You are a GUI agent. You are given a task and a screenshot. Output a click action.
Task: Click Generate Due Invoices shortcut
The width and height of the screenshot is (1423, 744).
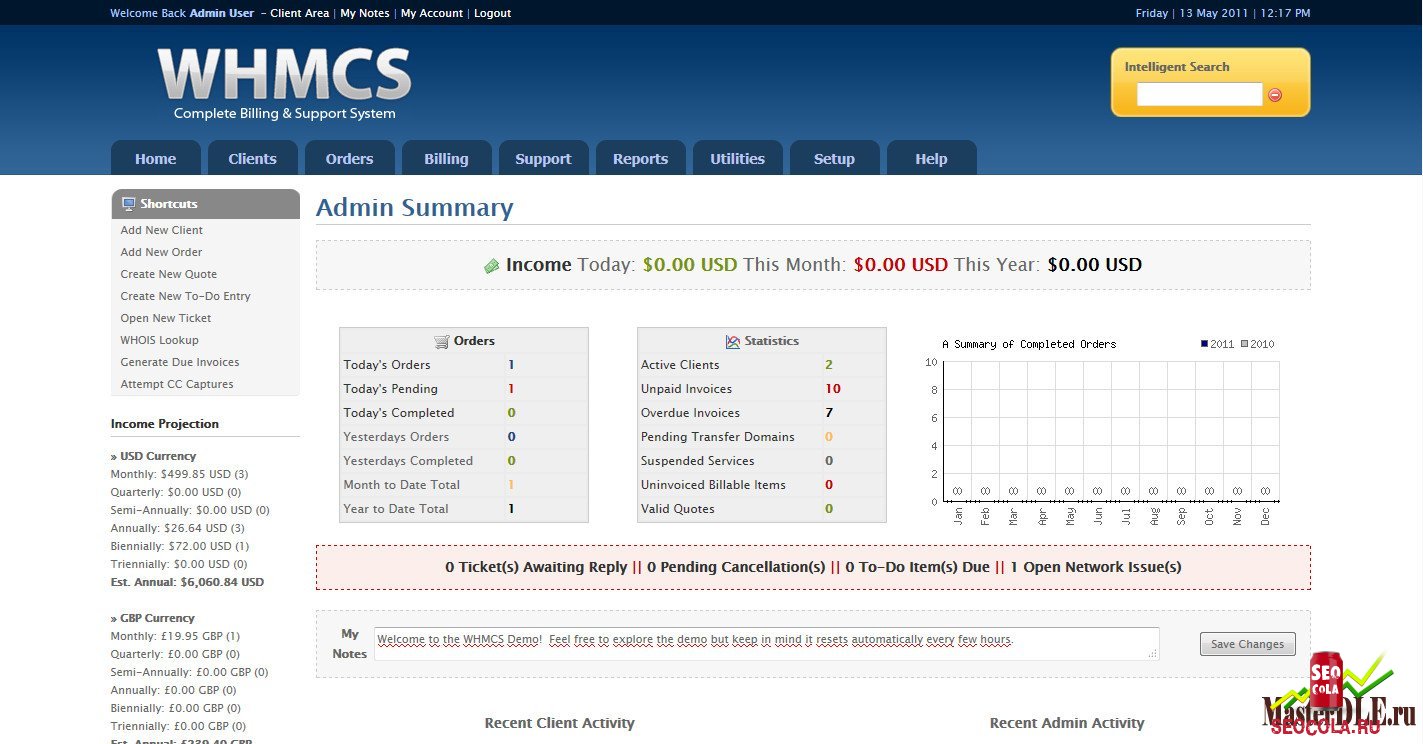(180, 362)
